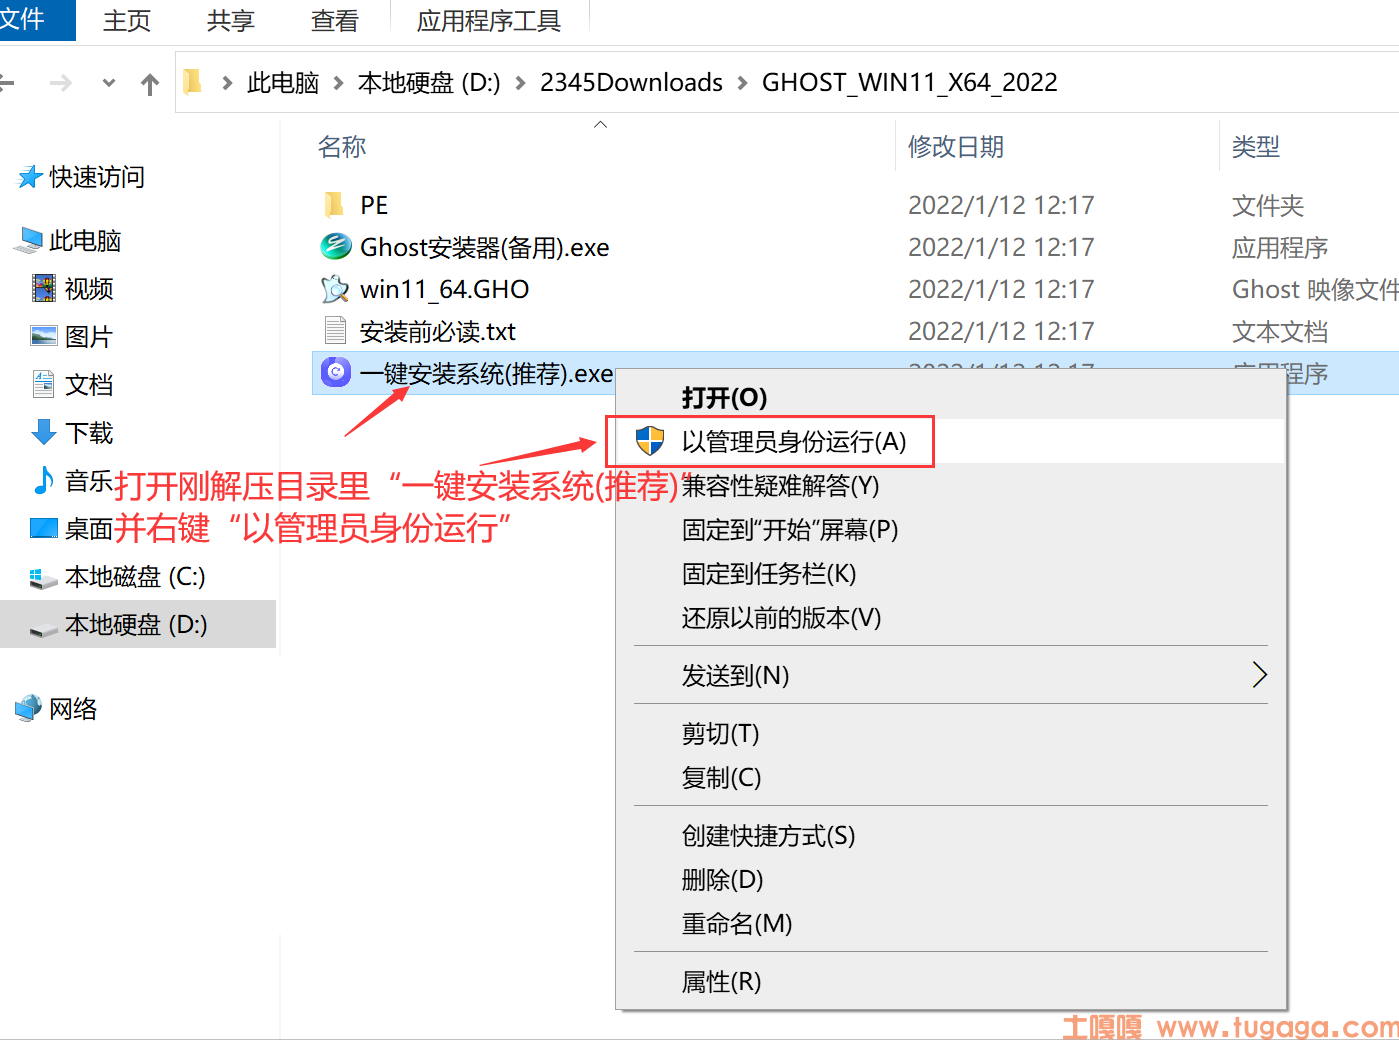Viewport: 1399px width, 1040px height.
Task: Click the 一键安装系统(推荐).exe icon
Action: pyautogui.click(x=336, y=373)
